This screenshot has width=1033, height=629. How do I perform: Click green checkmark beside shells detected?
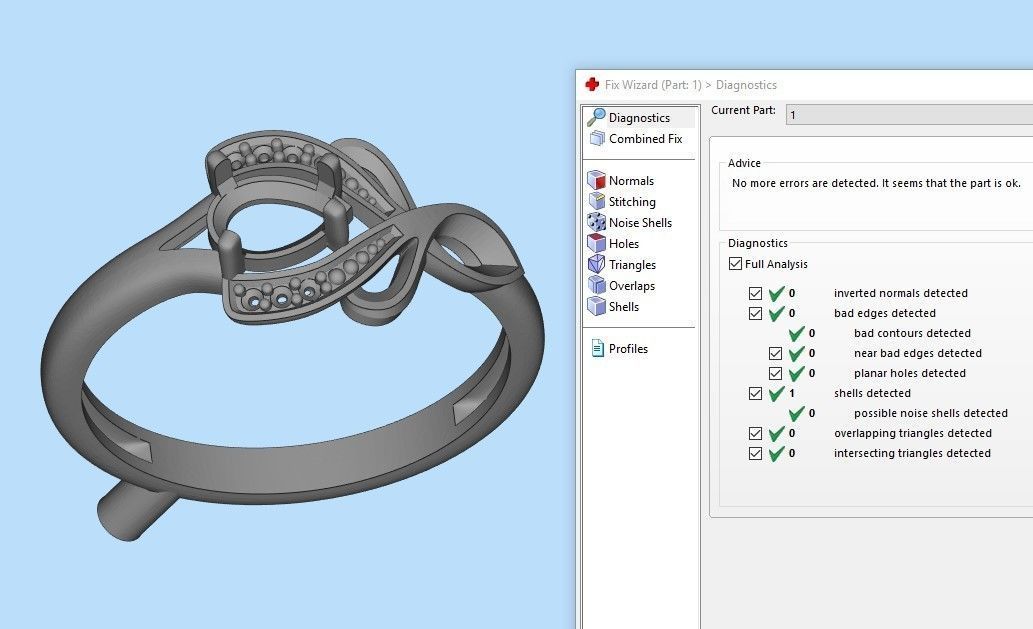(x=777, y=393)
